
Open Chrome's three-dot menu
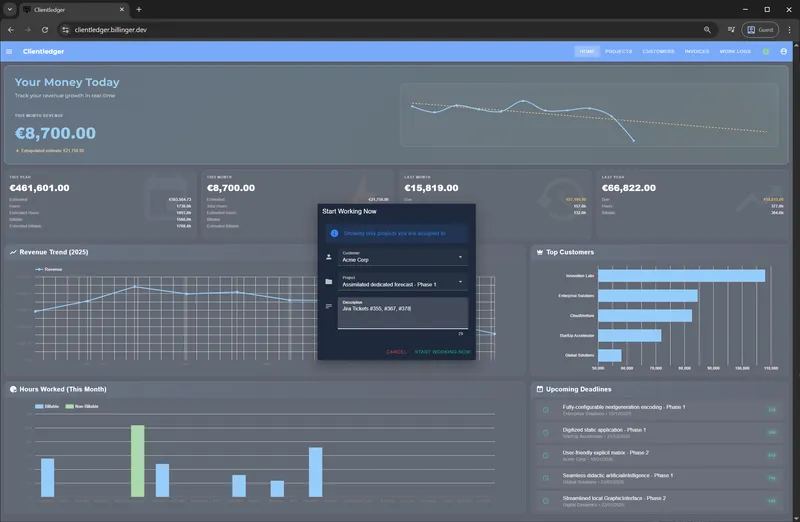coord(788,30)
